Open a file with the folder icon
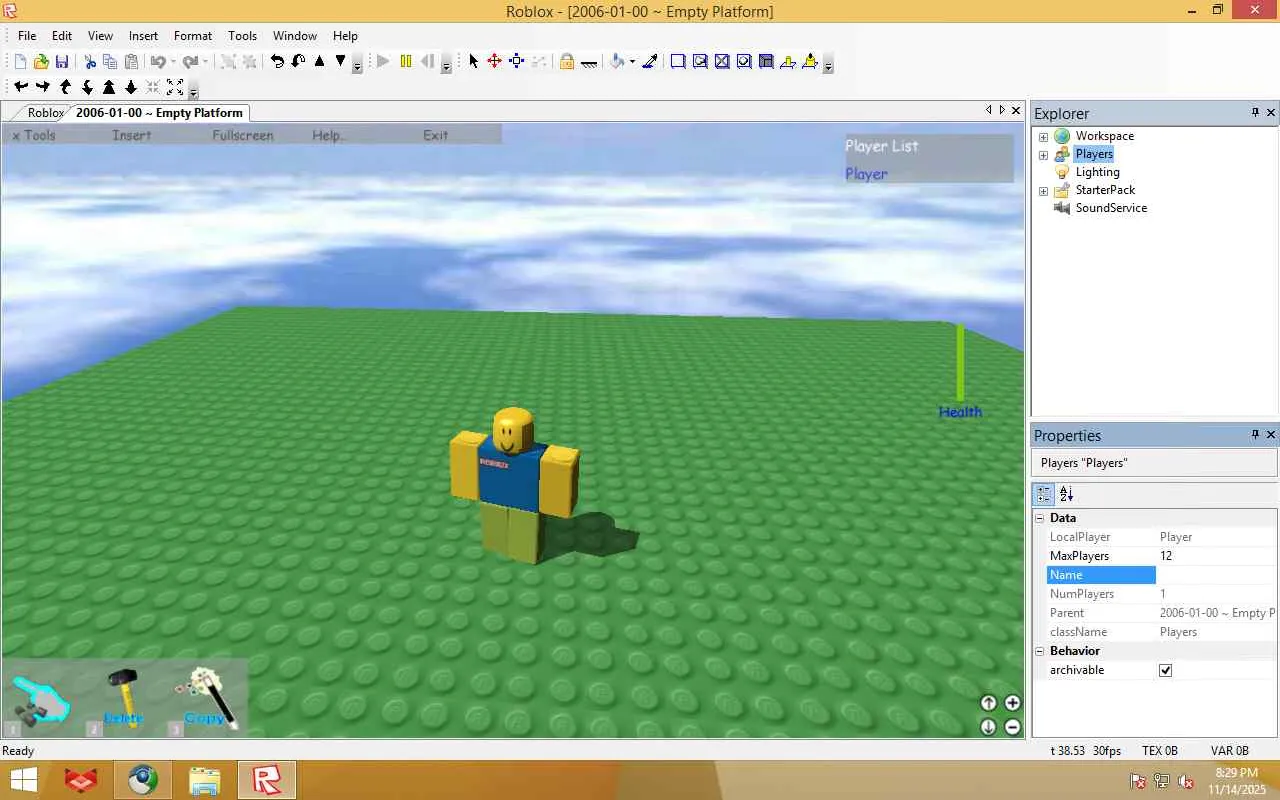1280x800 pixels. [41, 62]
